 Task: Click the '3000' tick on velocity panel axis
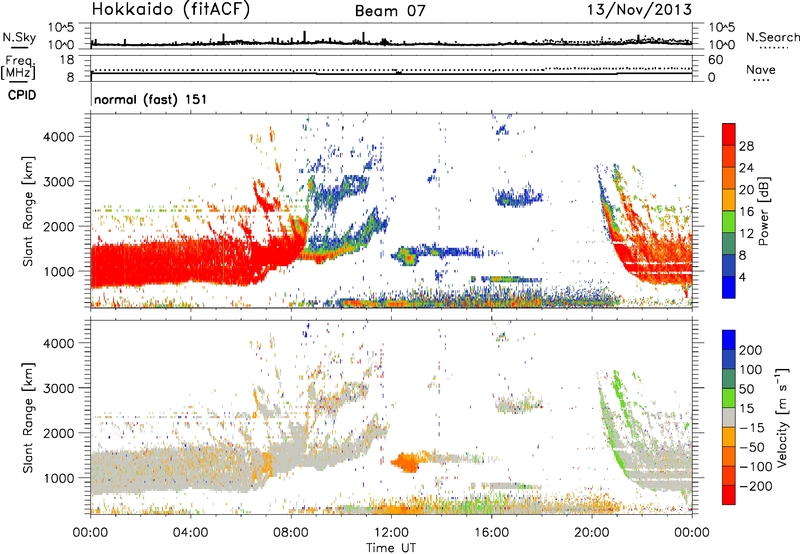pos(58,388)
